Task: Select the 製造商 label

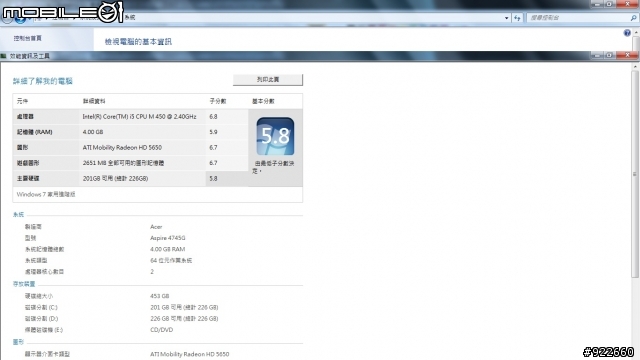Action: point(33,227)
